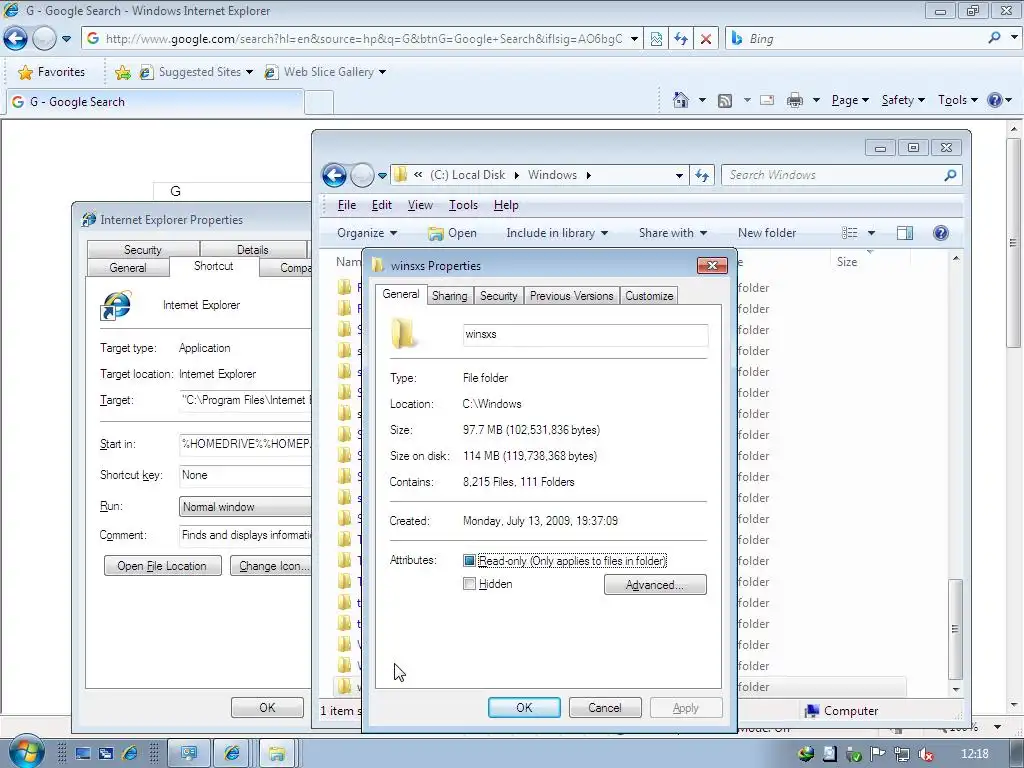Click the Change Icon... button

[x=271, y=566]
